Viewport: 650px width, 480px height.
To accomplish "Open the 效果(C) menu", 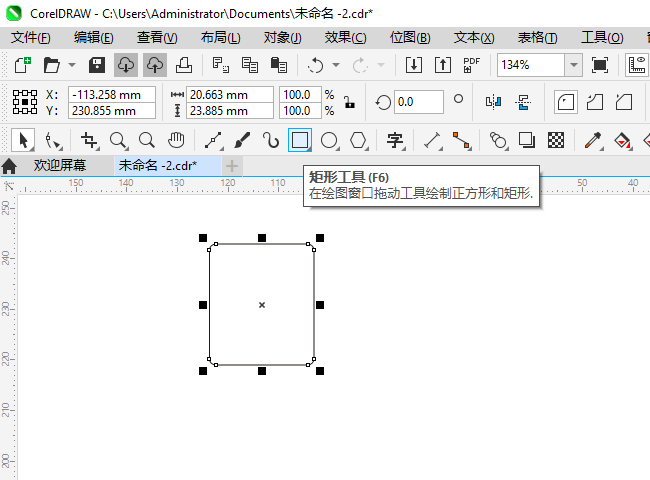I will click(345, 38).
